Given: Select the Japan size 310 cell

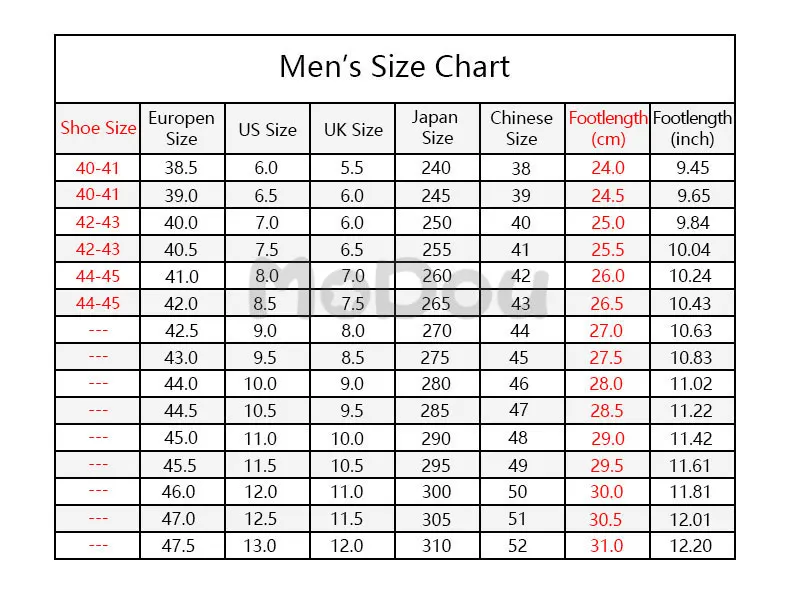Looking at the screenshot, I should click(x=437, y=546).
